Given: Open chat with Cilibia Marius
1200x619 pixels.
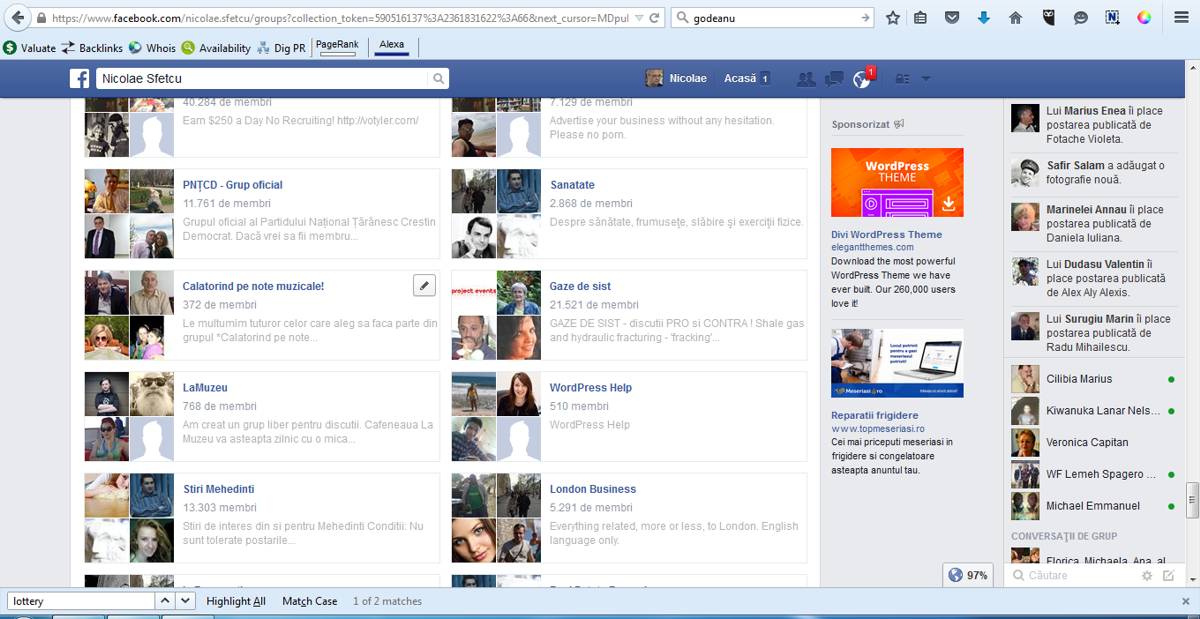Looking at the screenshot, I should [x=1092, y=379].
